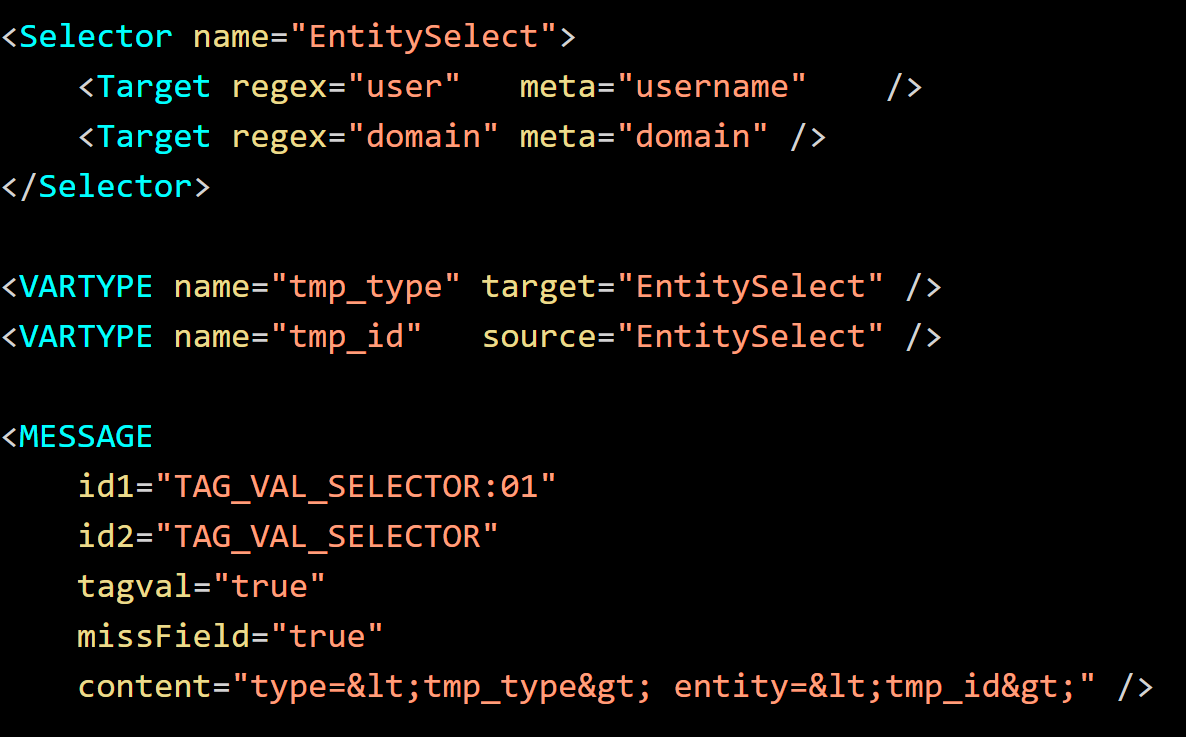This screenshot has width=1186, height=737.
Task: Click the id1 attribute name
Action: coord(105,487)
